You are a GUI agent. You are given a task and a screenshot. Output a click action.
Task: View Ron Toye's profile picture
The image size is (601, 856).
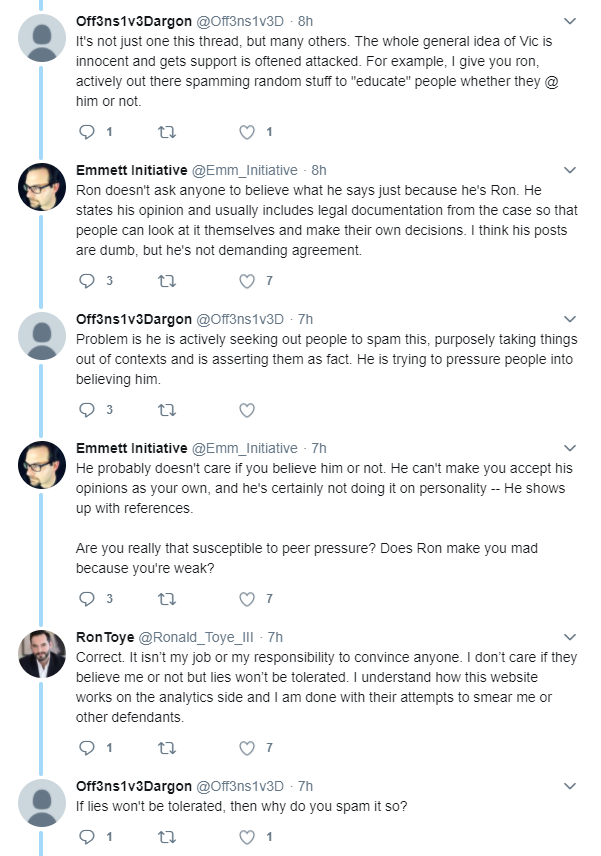(x=42, y=654)
